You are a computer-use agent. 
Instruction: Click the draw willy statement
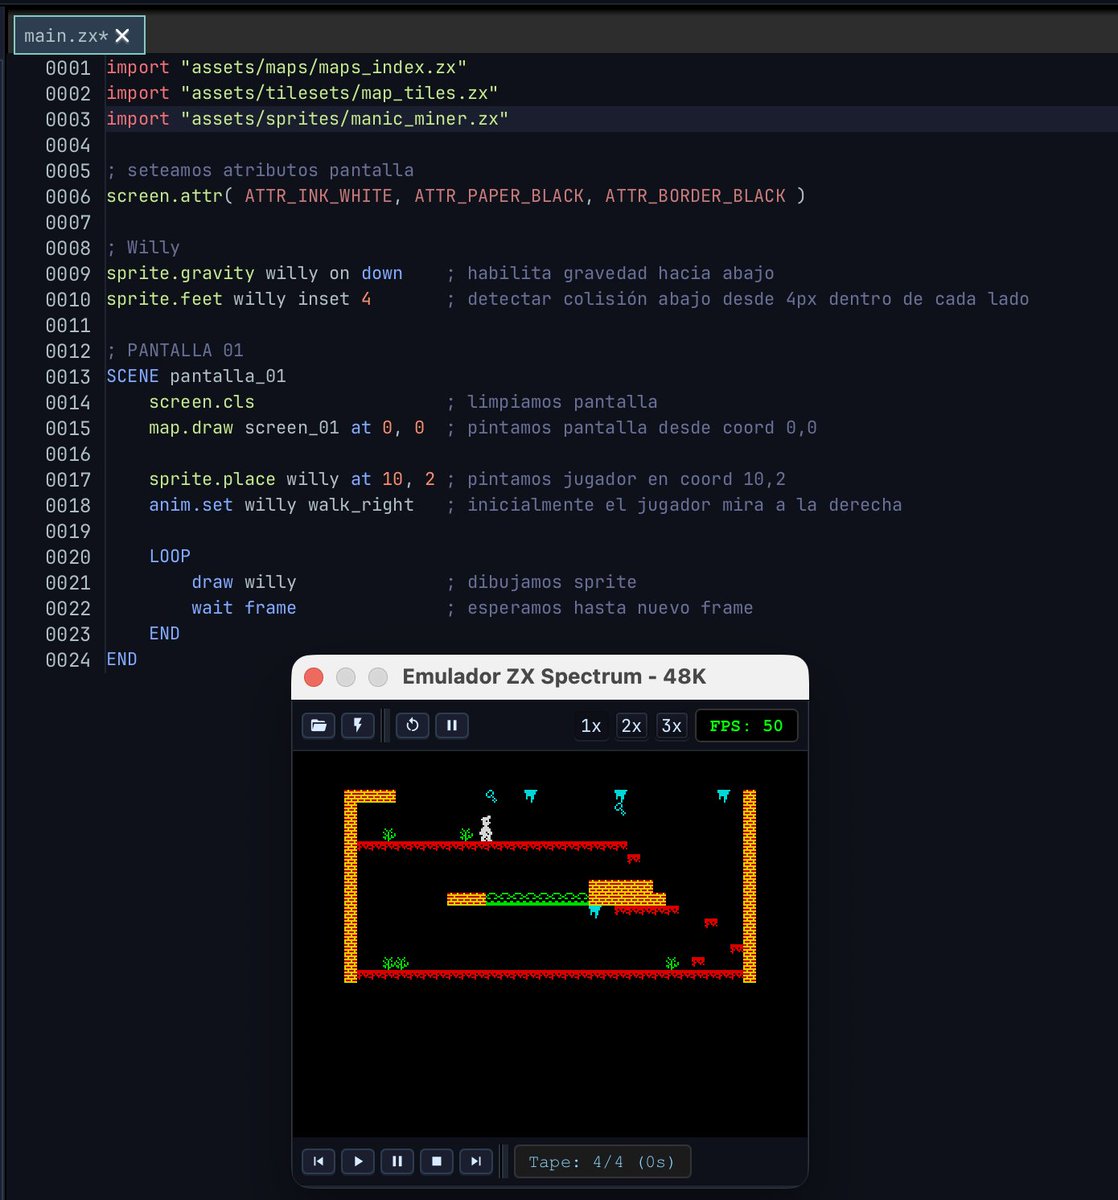(x=244, y=582)
